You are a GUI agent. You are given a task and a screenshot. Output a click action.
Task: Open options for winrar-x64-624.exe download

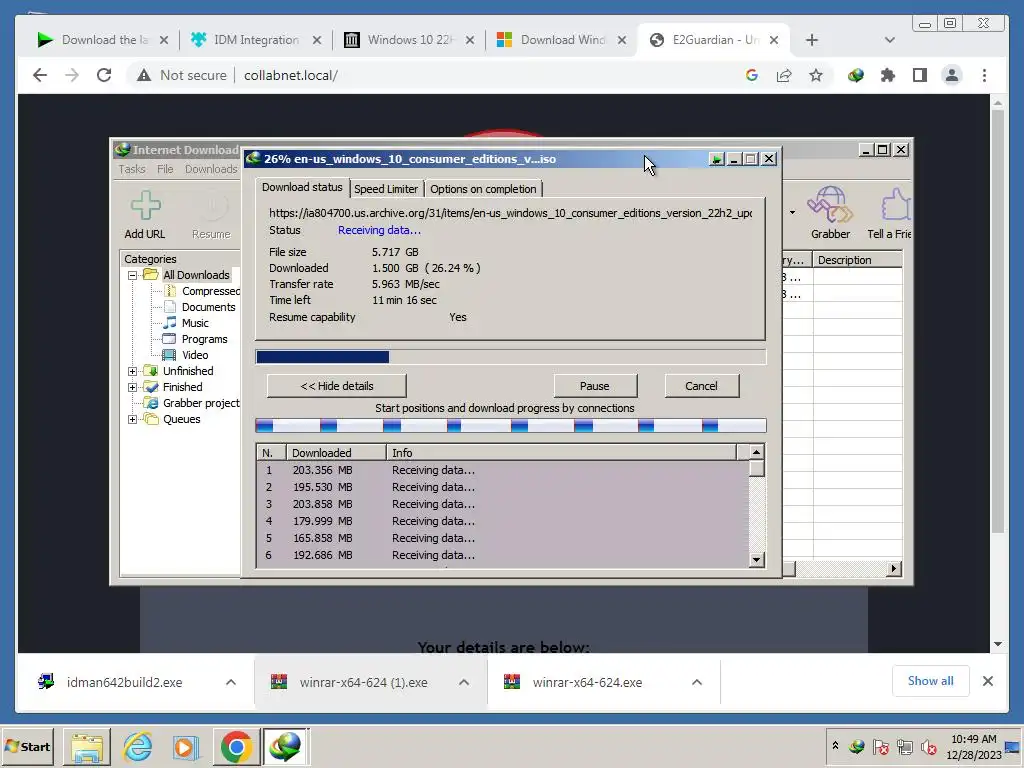click(x=697, y=682)
